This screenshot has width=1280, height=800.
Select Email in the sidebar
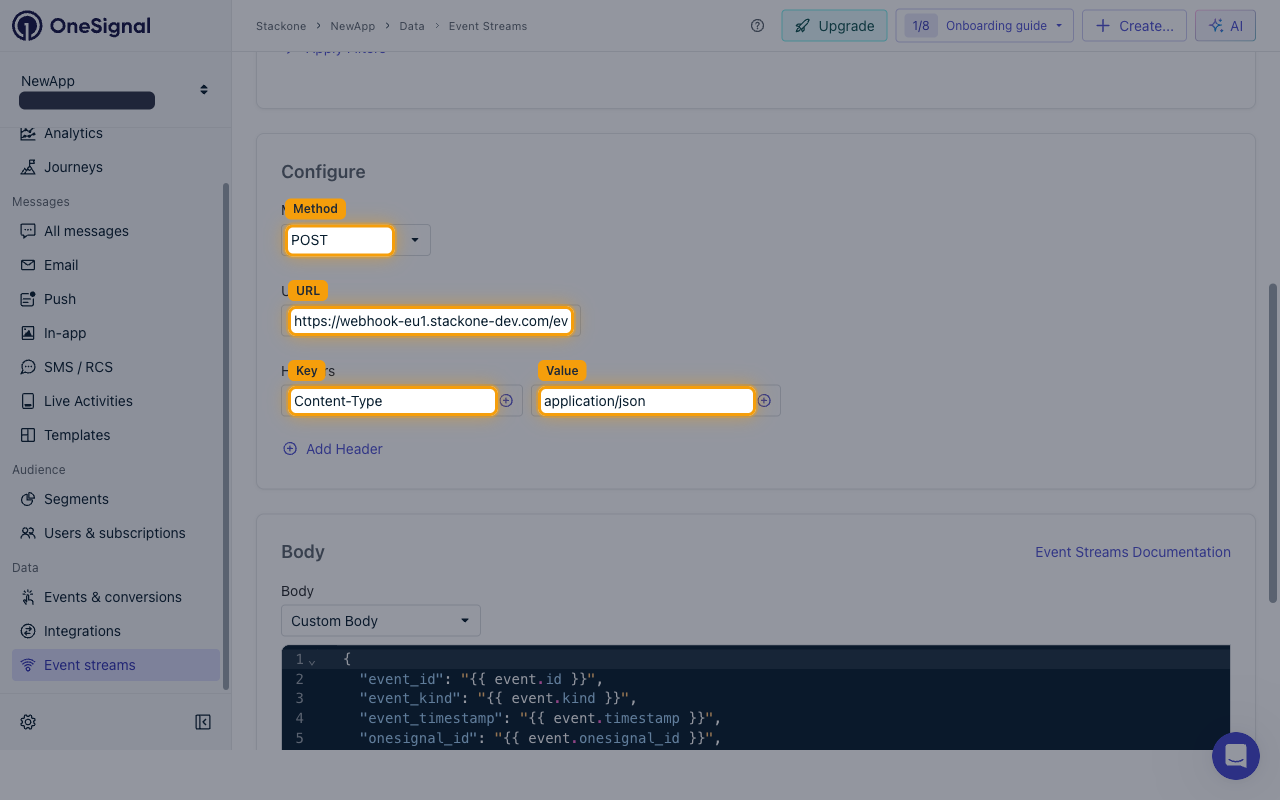pyautogui.click(x=61, y=265)
